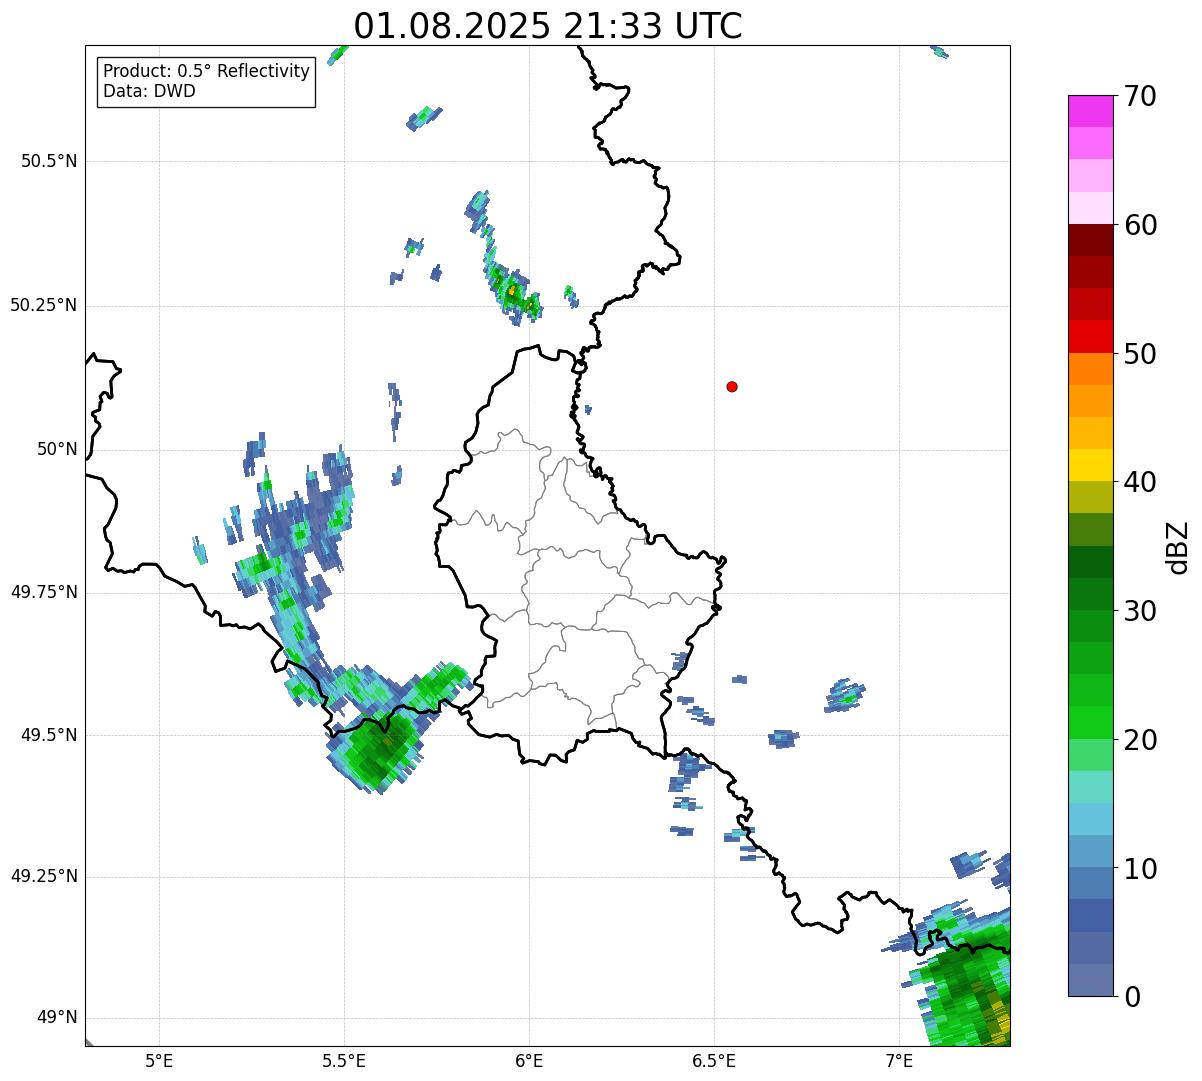Click the longitude label 5°E

coord(159,1061)
